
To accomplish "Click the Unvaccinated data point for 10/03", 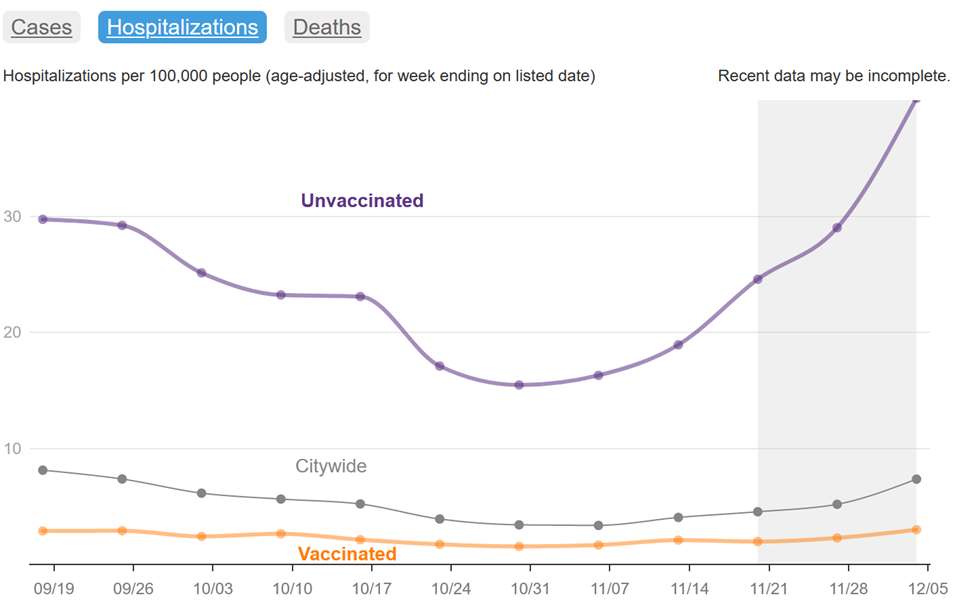I will click(201, 273).
